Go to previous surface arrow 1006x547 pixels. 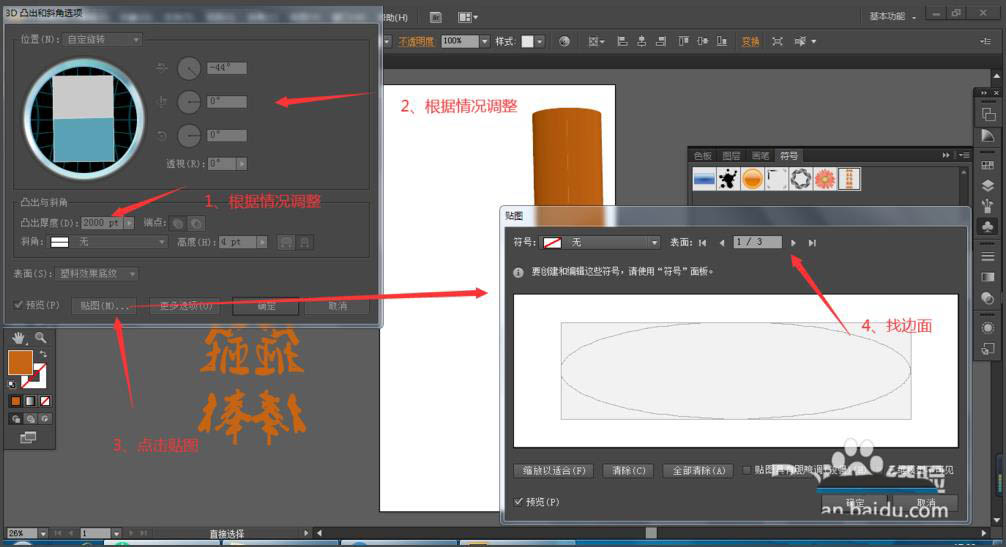coord(722,243)
